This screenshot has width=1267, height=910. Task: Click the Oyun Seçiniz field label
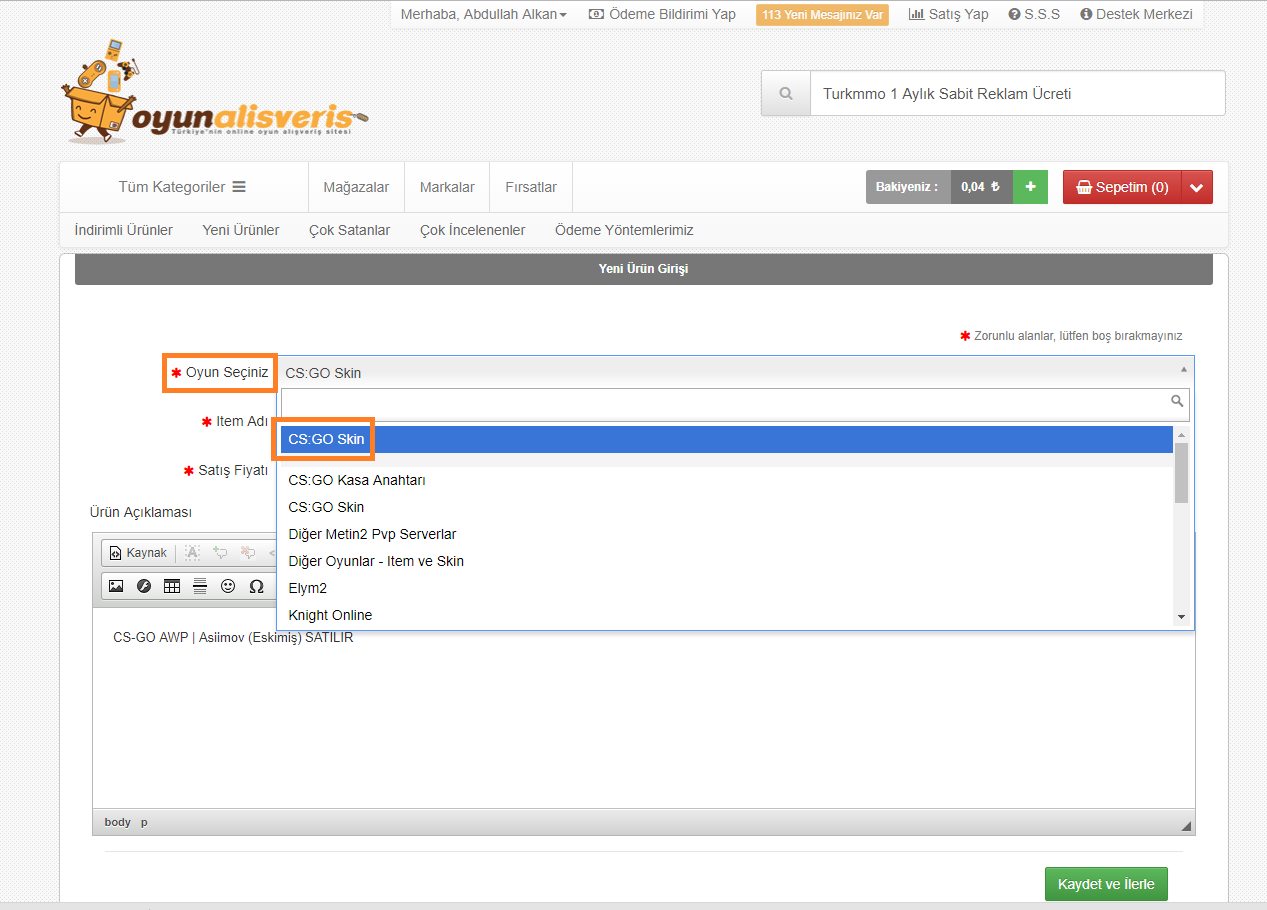[x=227, y=372]
